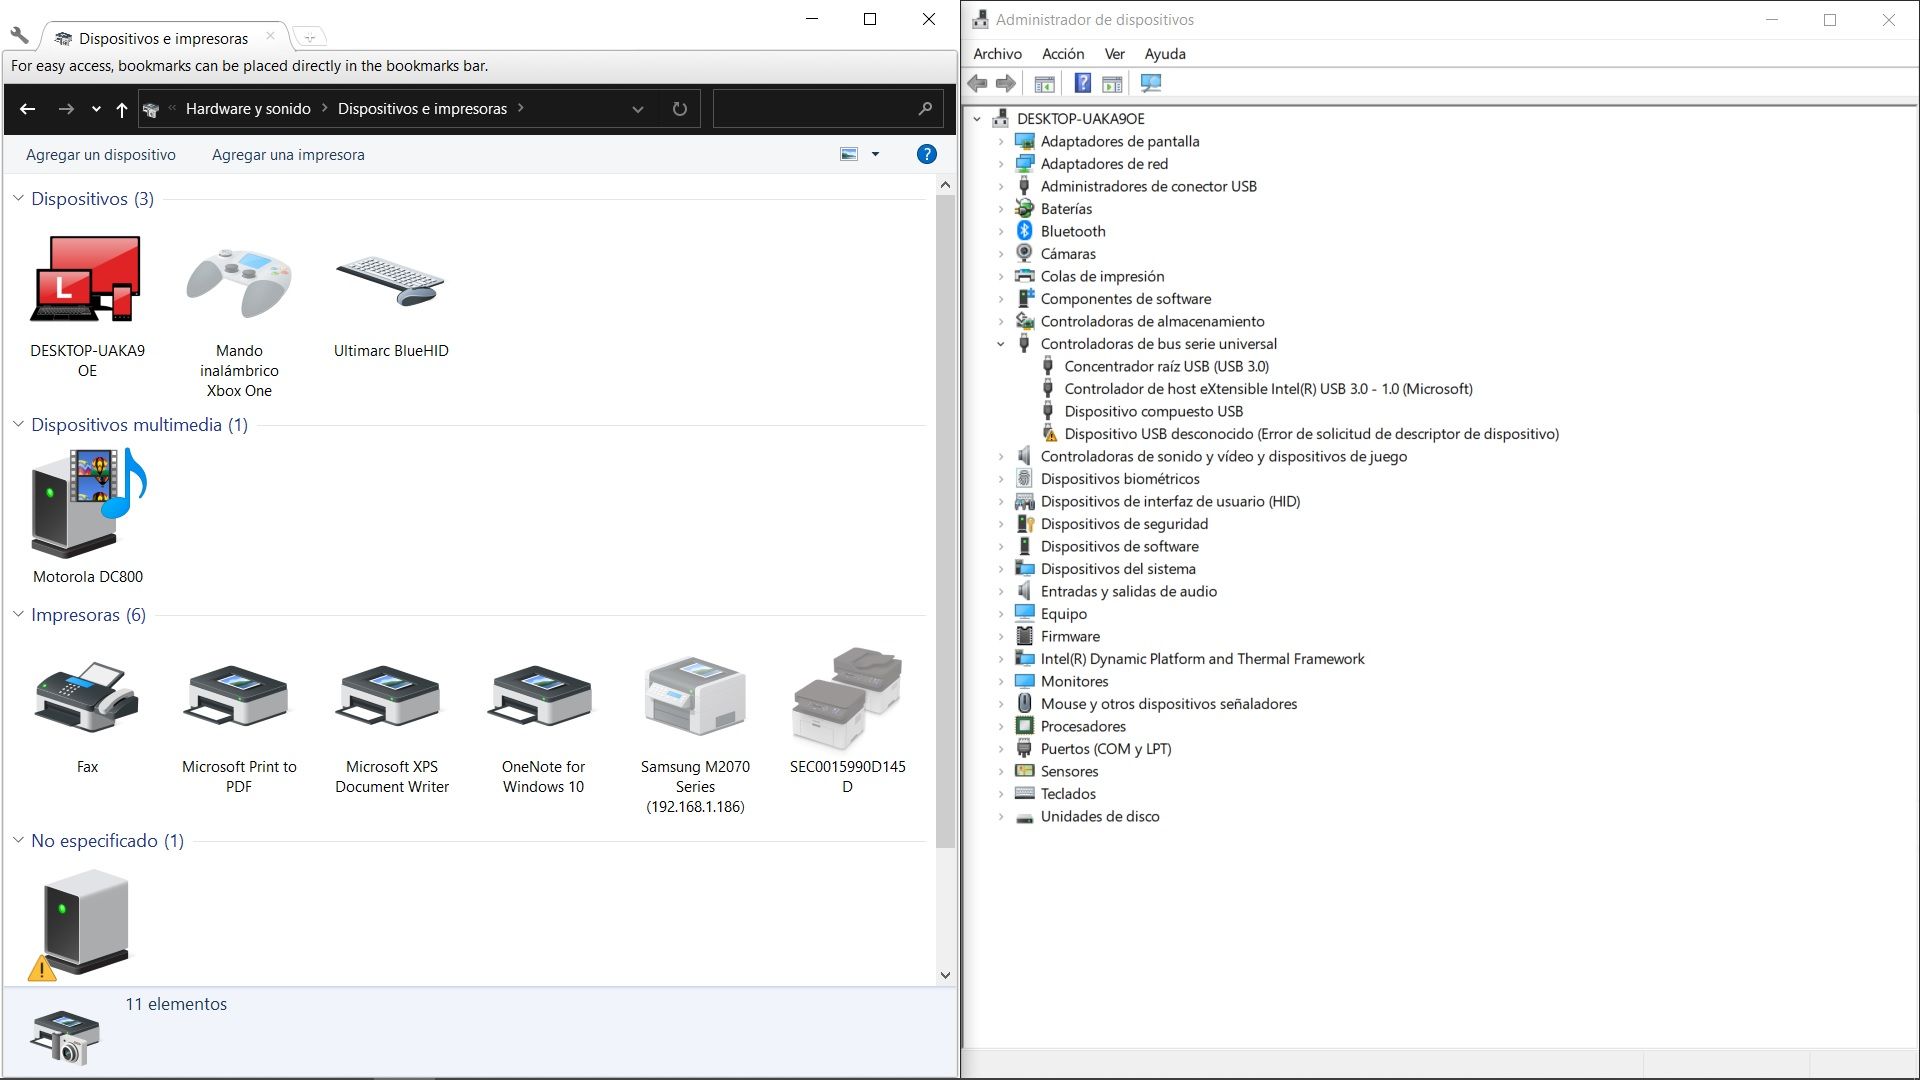Click Agregar un dispositivo
Screen dimensions: 1920x1080
tap(101, 155)
